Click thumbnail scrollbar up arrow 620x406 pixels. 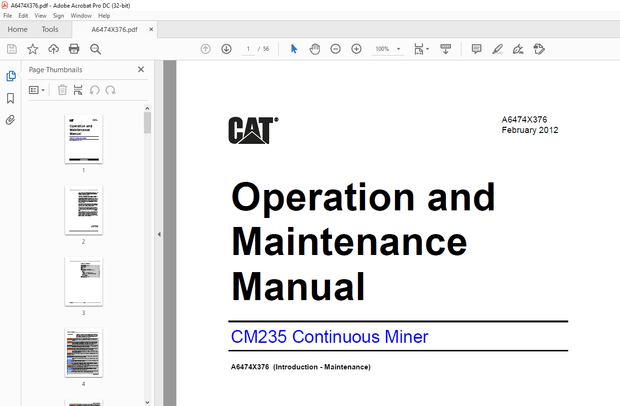pos(147,108)
